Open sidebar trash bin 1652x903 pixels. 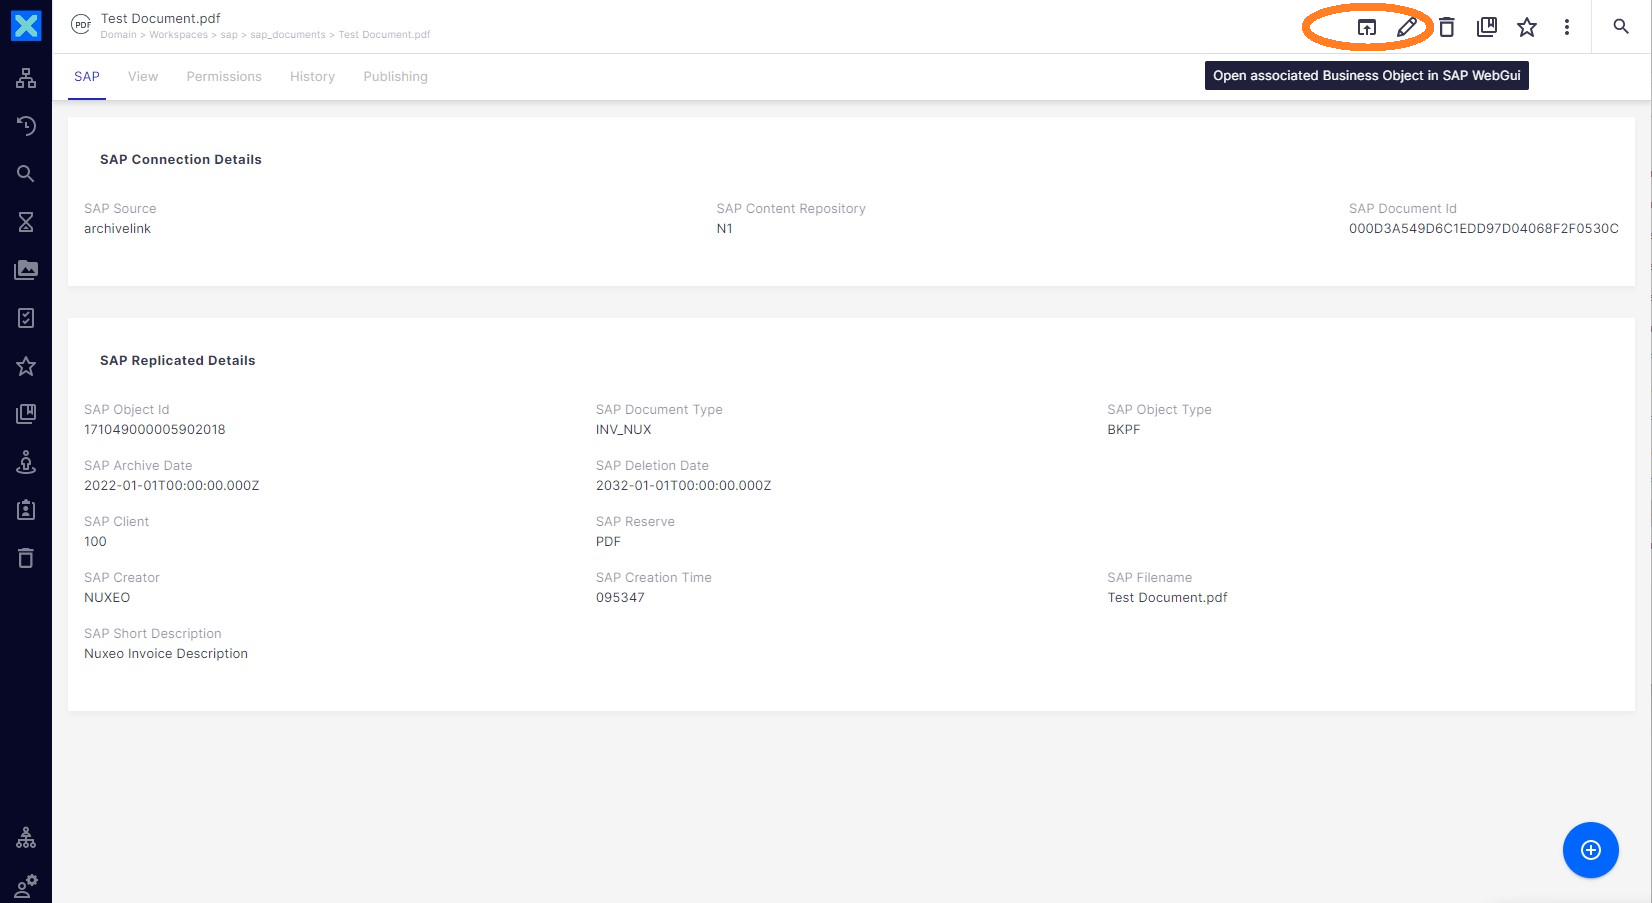pos(26,558)
